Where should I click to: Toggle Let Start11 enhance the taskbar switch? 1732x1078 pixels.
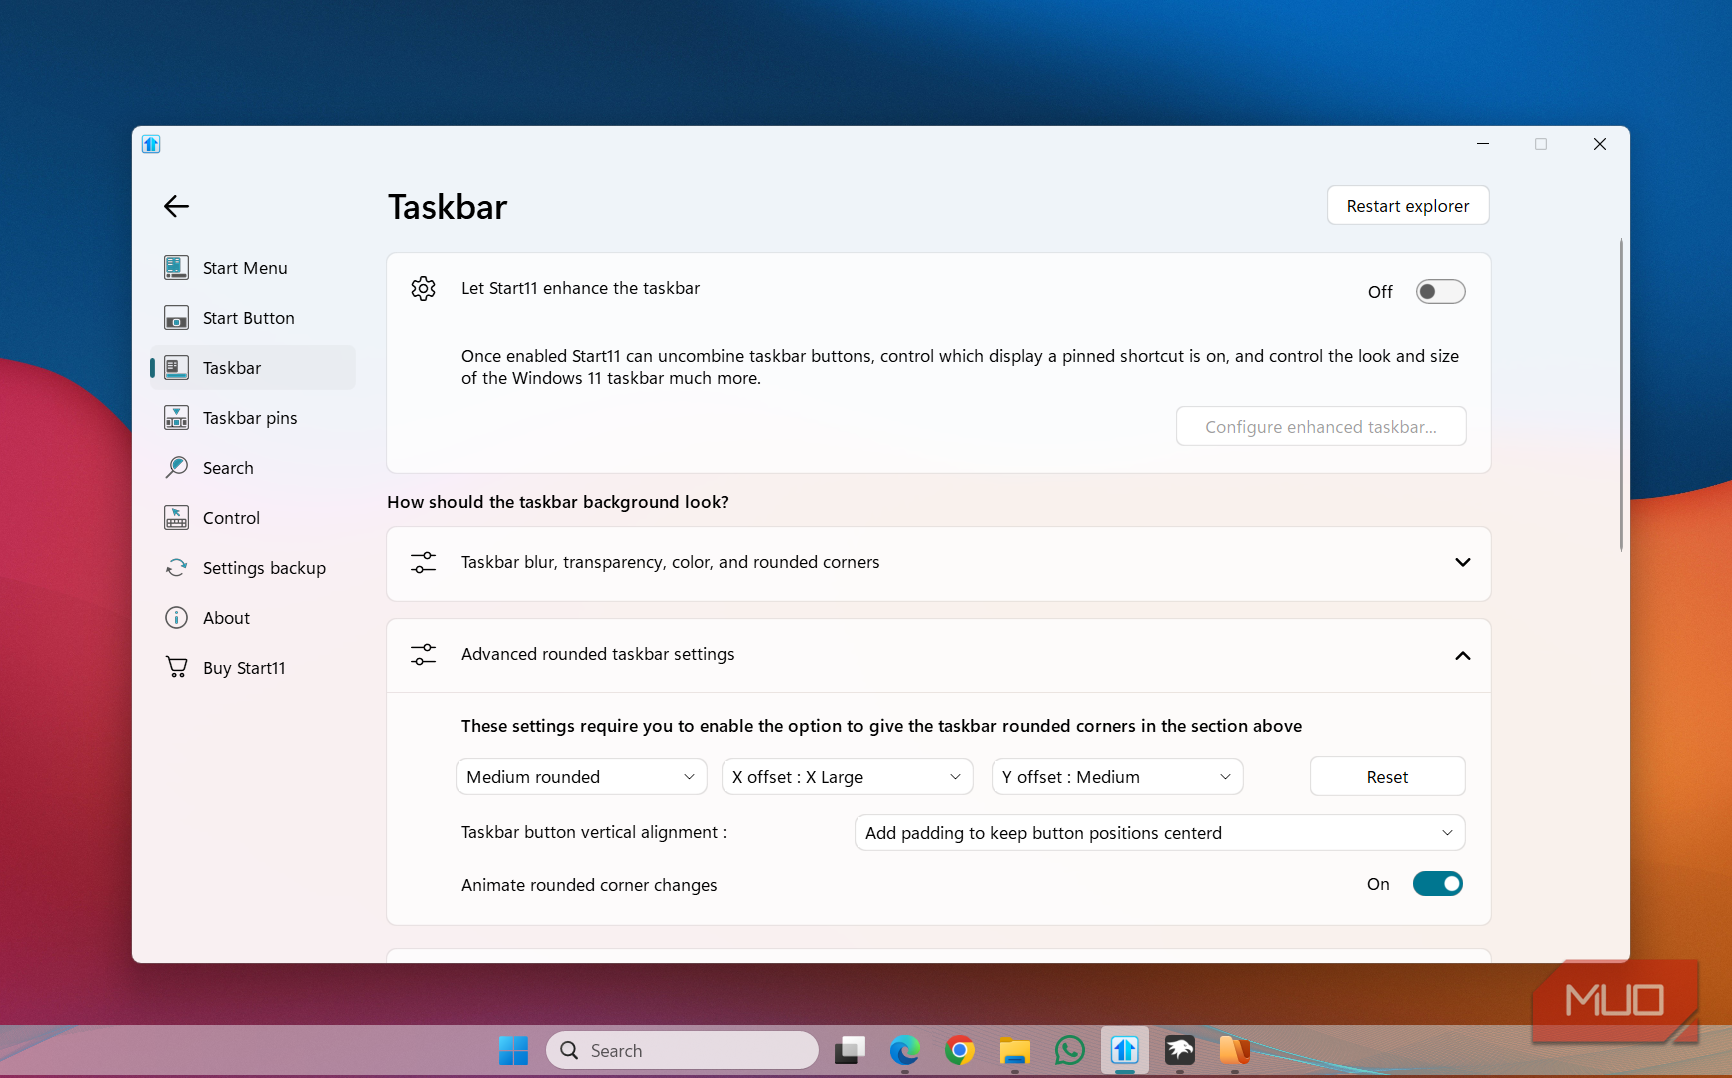coord(1440,291)
